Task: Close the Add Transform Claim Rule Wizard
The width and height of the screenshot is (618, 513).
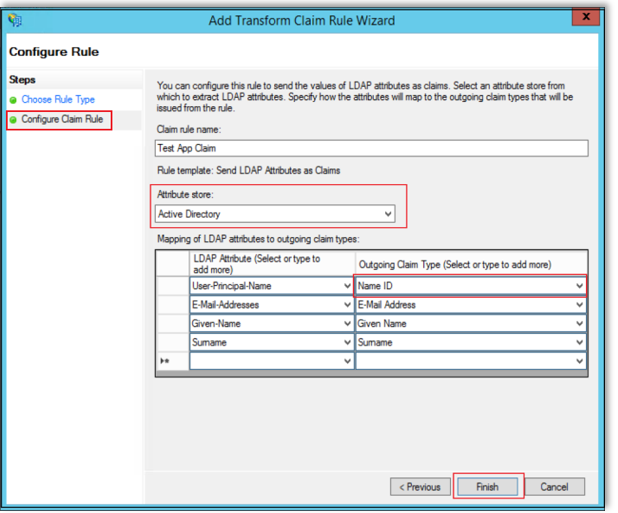Action: click(586, 17)
